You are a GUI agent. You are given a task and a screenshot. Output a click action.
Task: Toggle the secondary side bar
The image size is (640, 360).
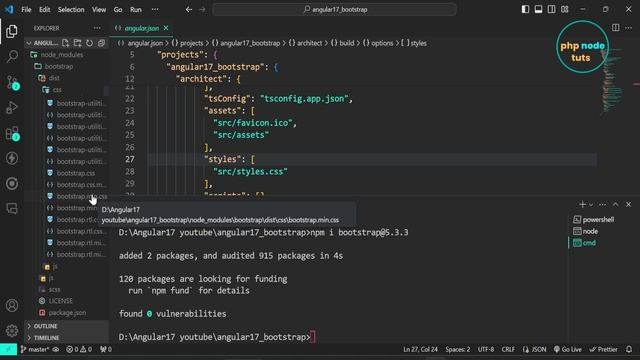point(551,9)
